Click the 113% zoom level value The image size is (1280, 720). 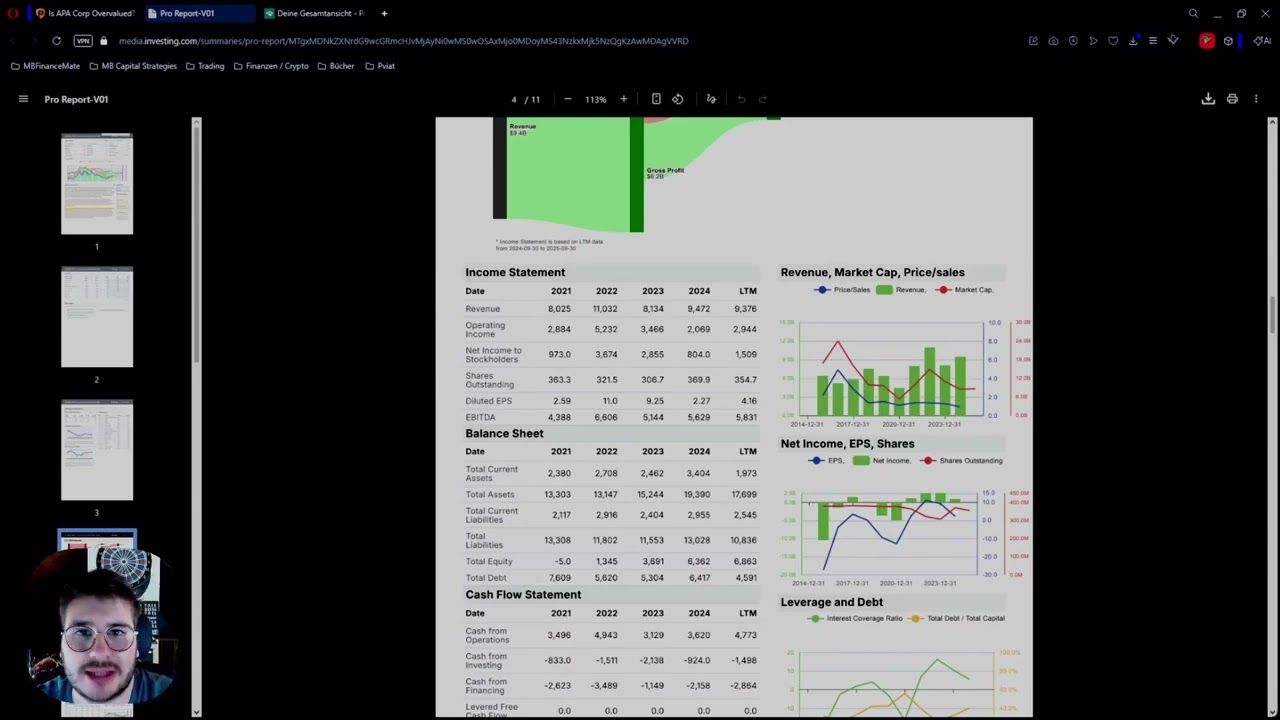click(x=596, y=99)
